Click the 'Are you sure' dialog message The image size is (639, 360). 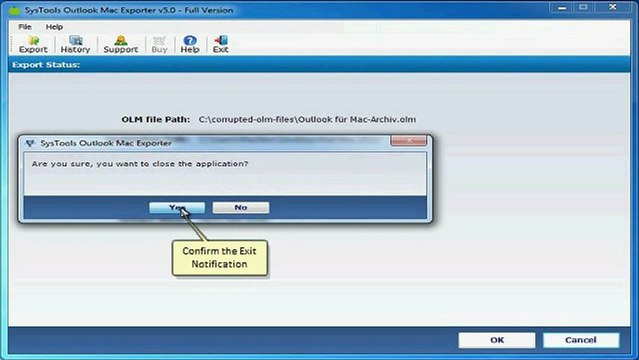click(x=140, y=164)
